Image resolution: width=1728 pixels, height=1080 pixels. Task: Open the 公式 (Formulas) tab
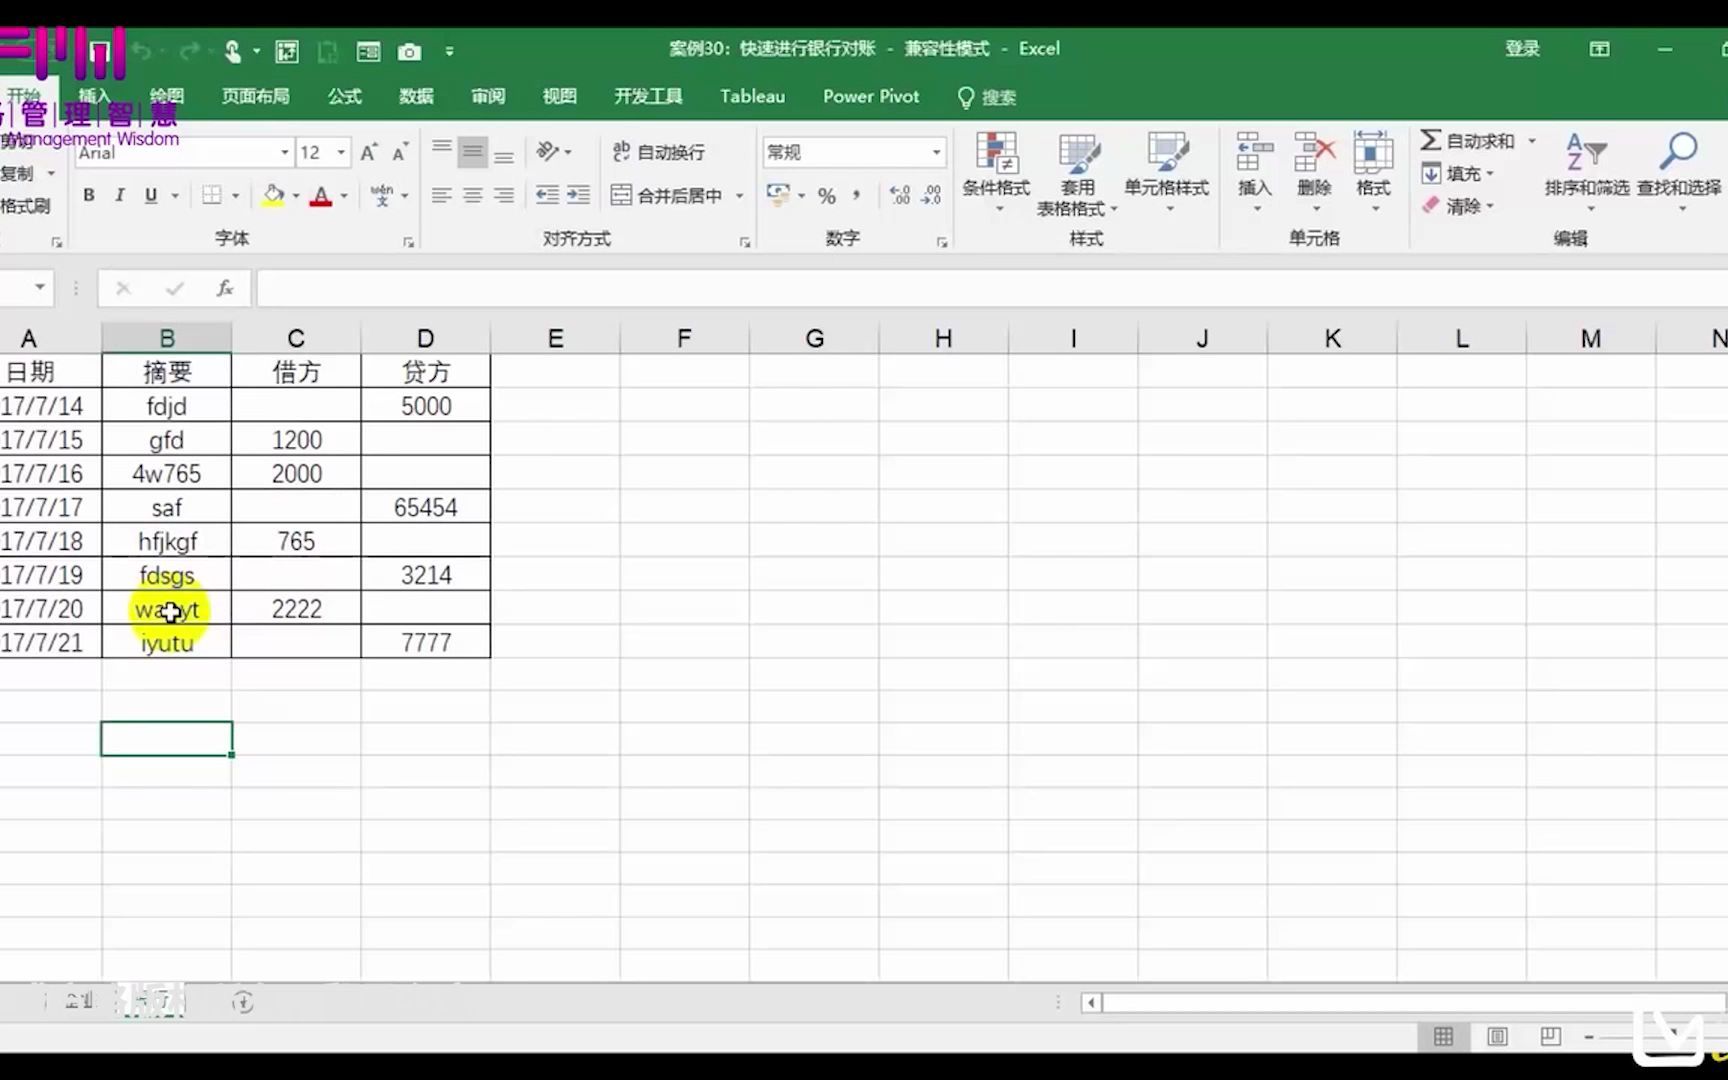coord(344,96)
